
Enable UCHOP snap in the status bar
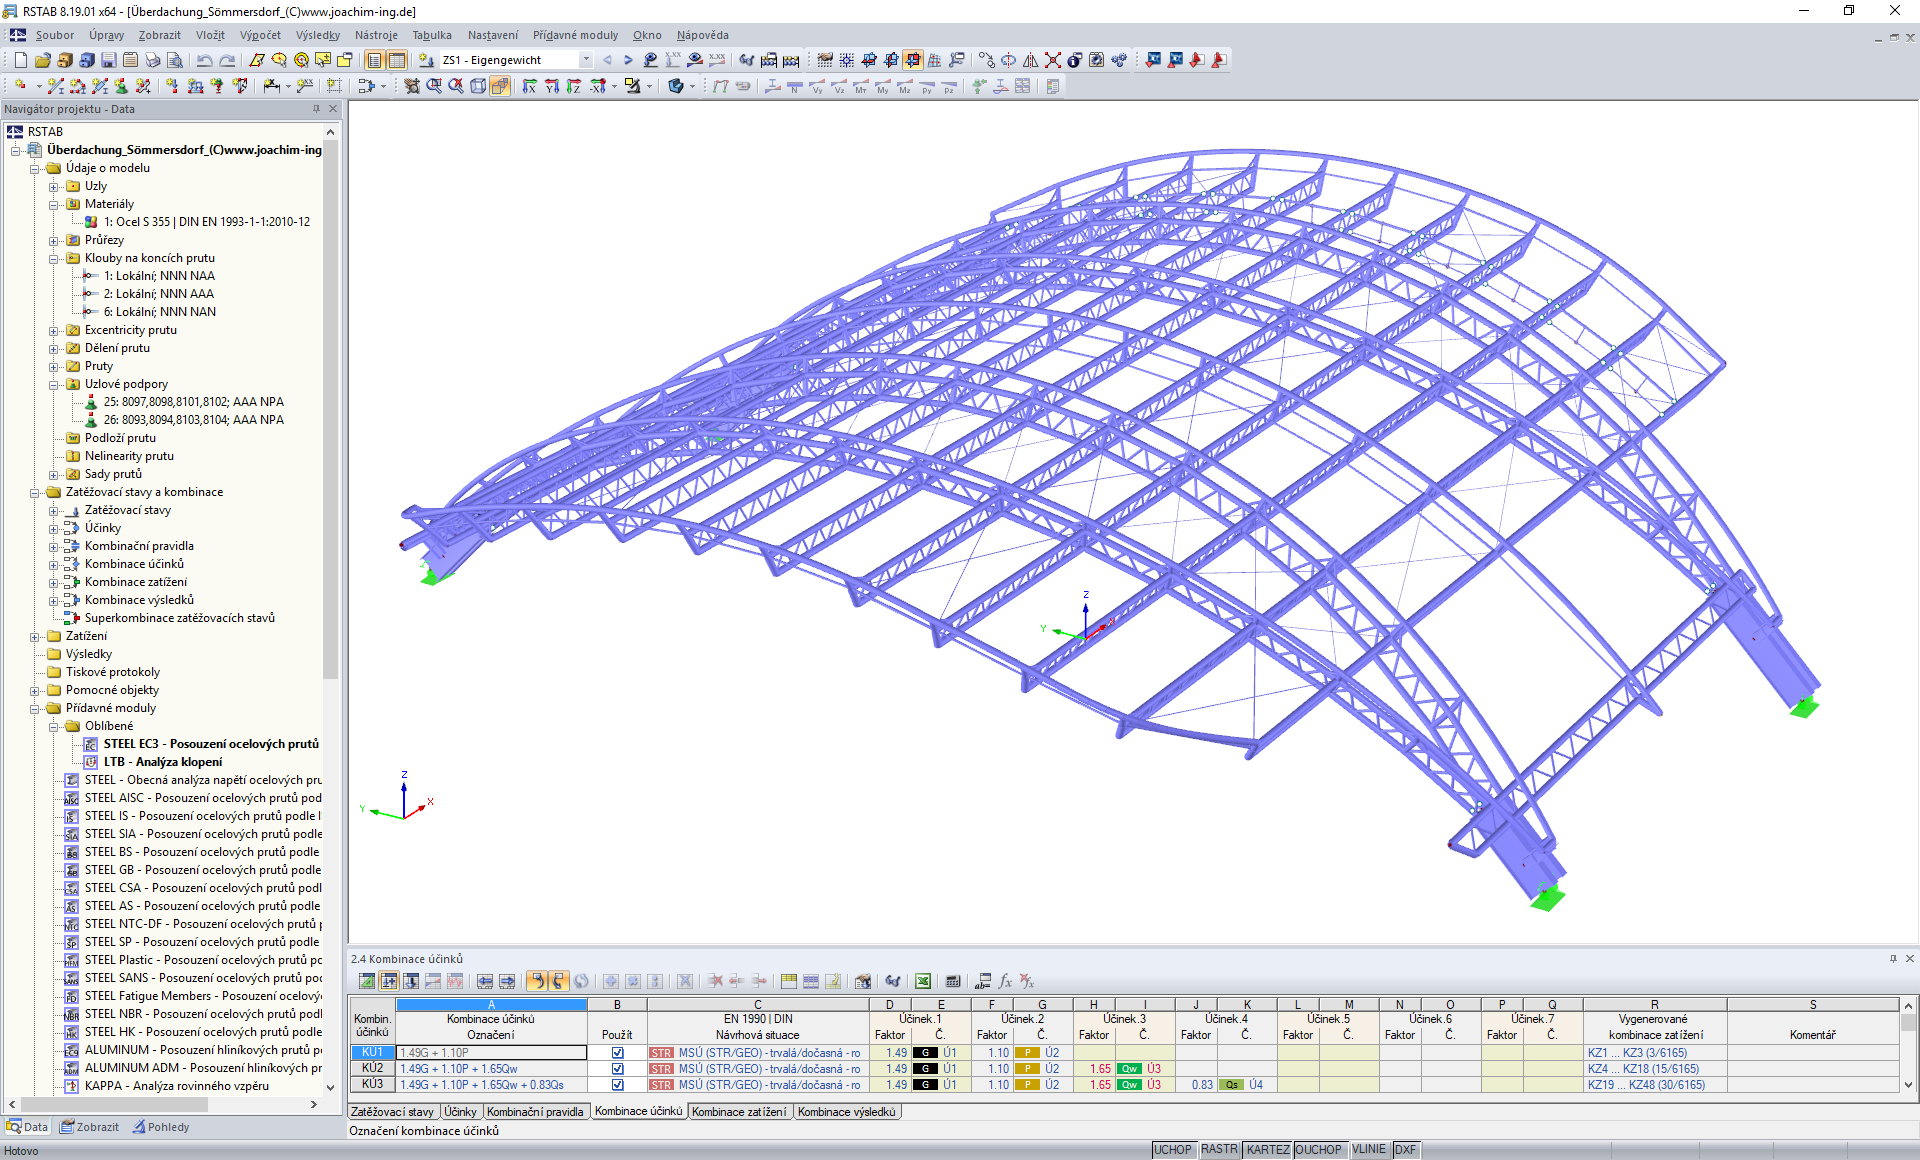(1174, 1149)
